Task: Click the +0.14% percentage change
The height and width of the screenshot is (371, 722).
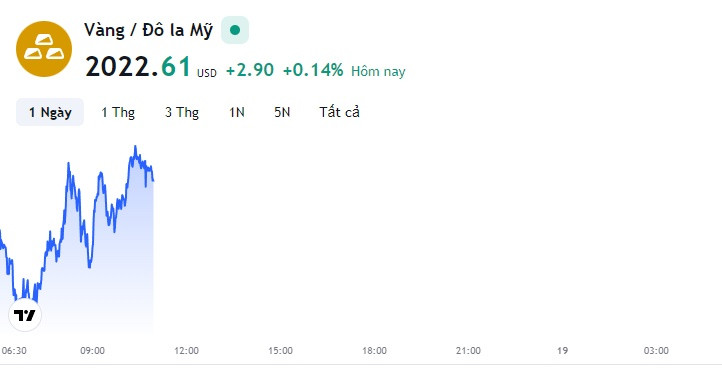Action: click(x=313, y=70)
